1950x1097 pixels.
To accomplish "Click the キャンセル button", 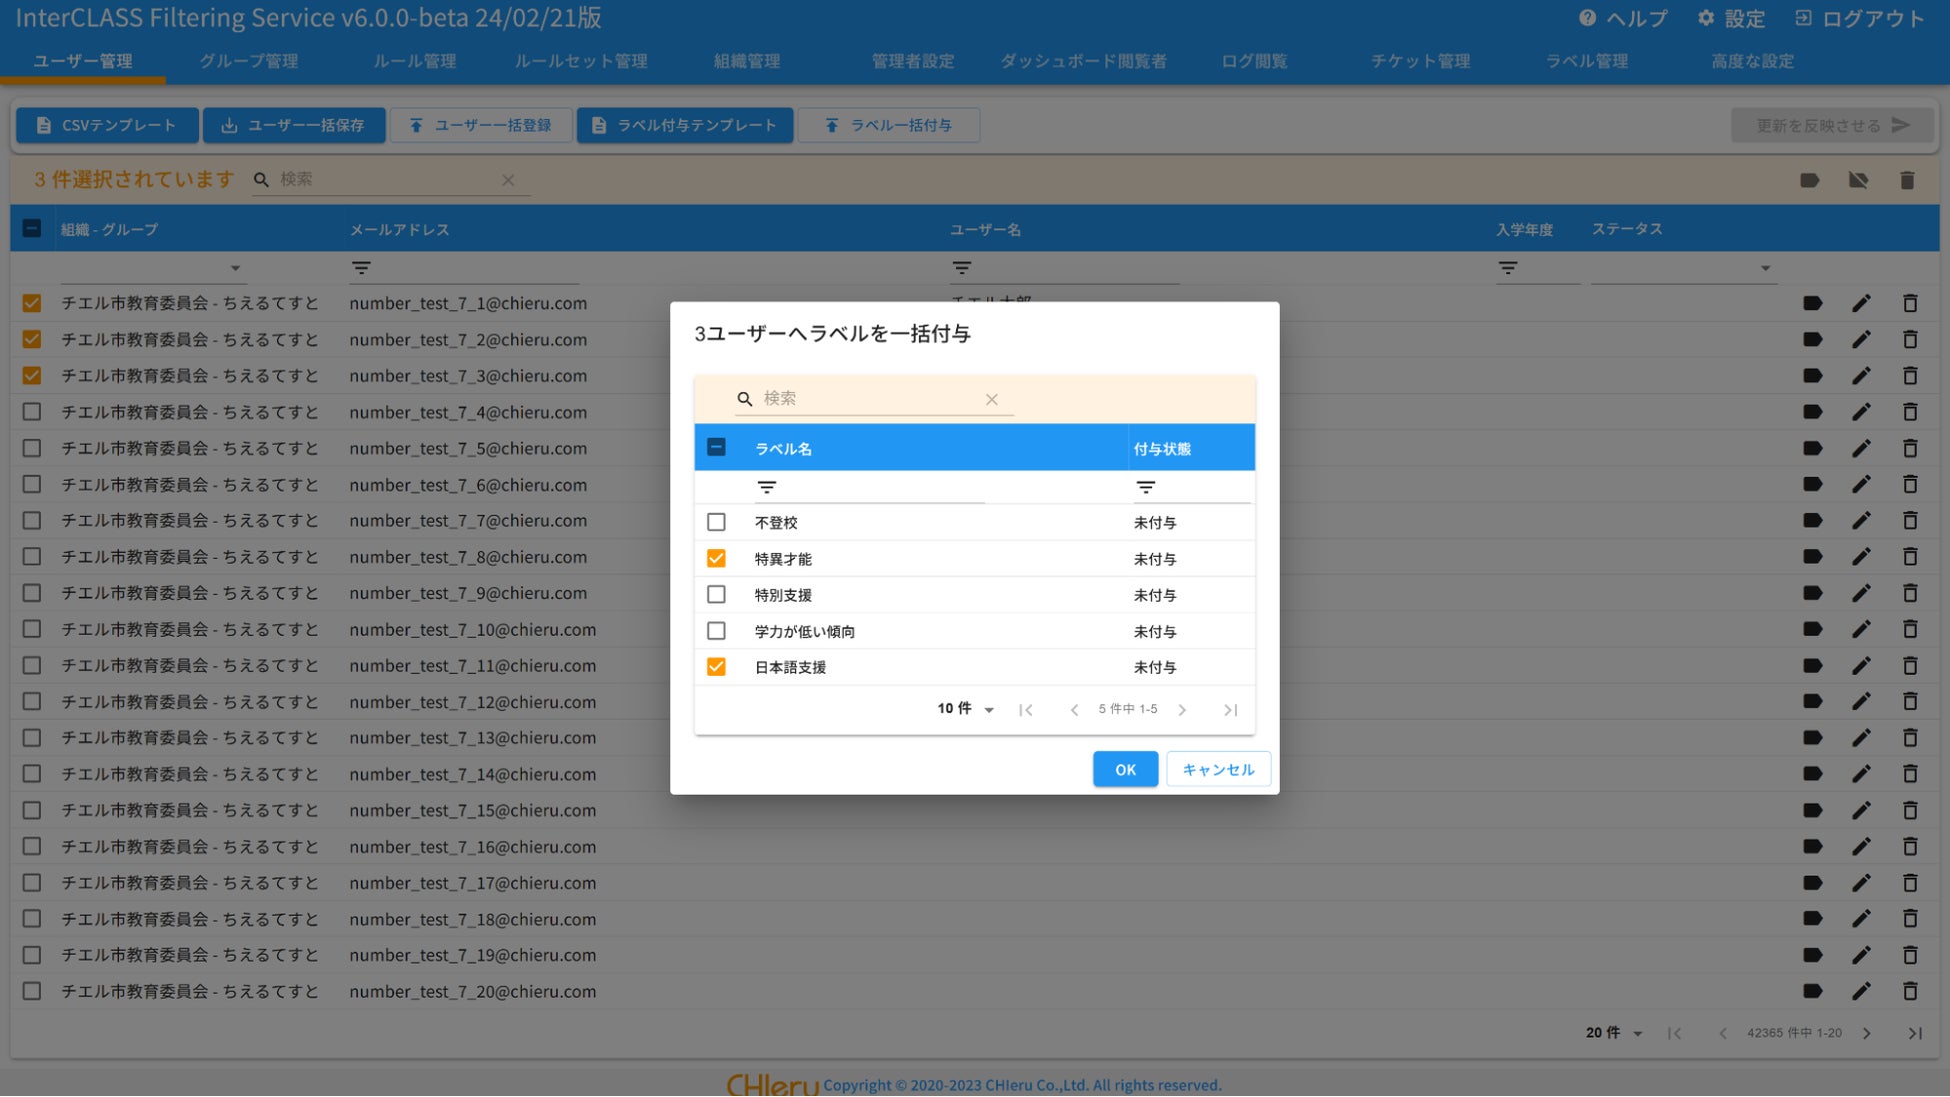I will point(1217,769).
